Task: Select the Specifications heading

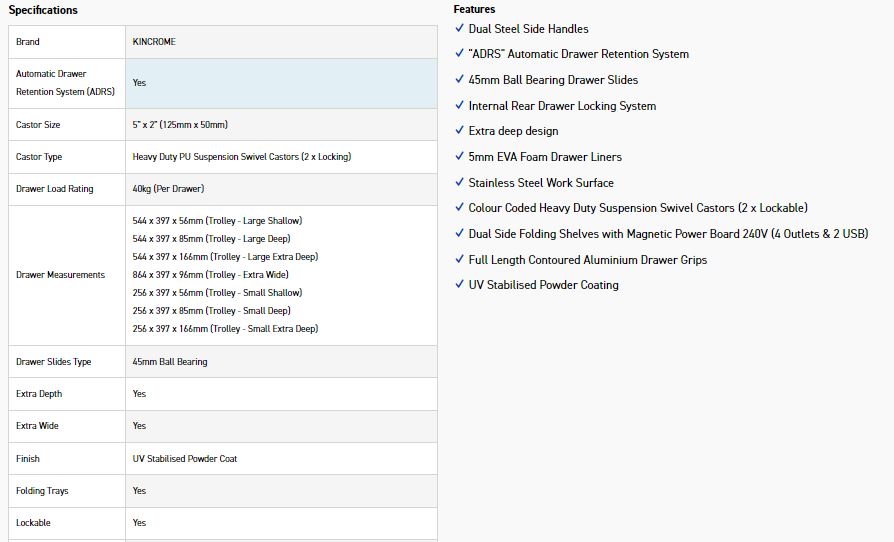Action: pos(43,10)
